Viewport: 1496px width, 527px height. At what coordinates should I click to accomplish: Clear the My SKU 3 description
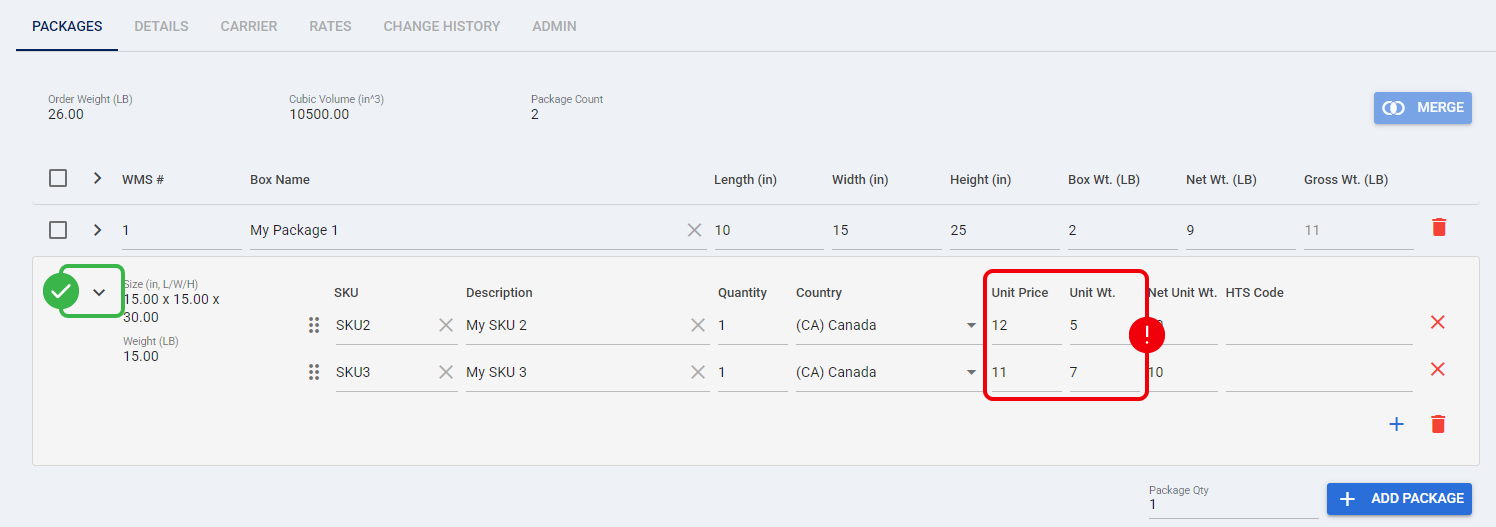698,372
